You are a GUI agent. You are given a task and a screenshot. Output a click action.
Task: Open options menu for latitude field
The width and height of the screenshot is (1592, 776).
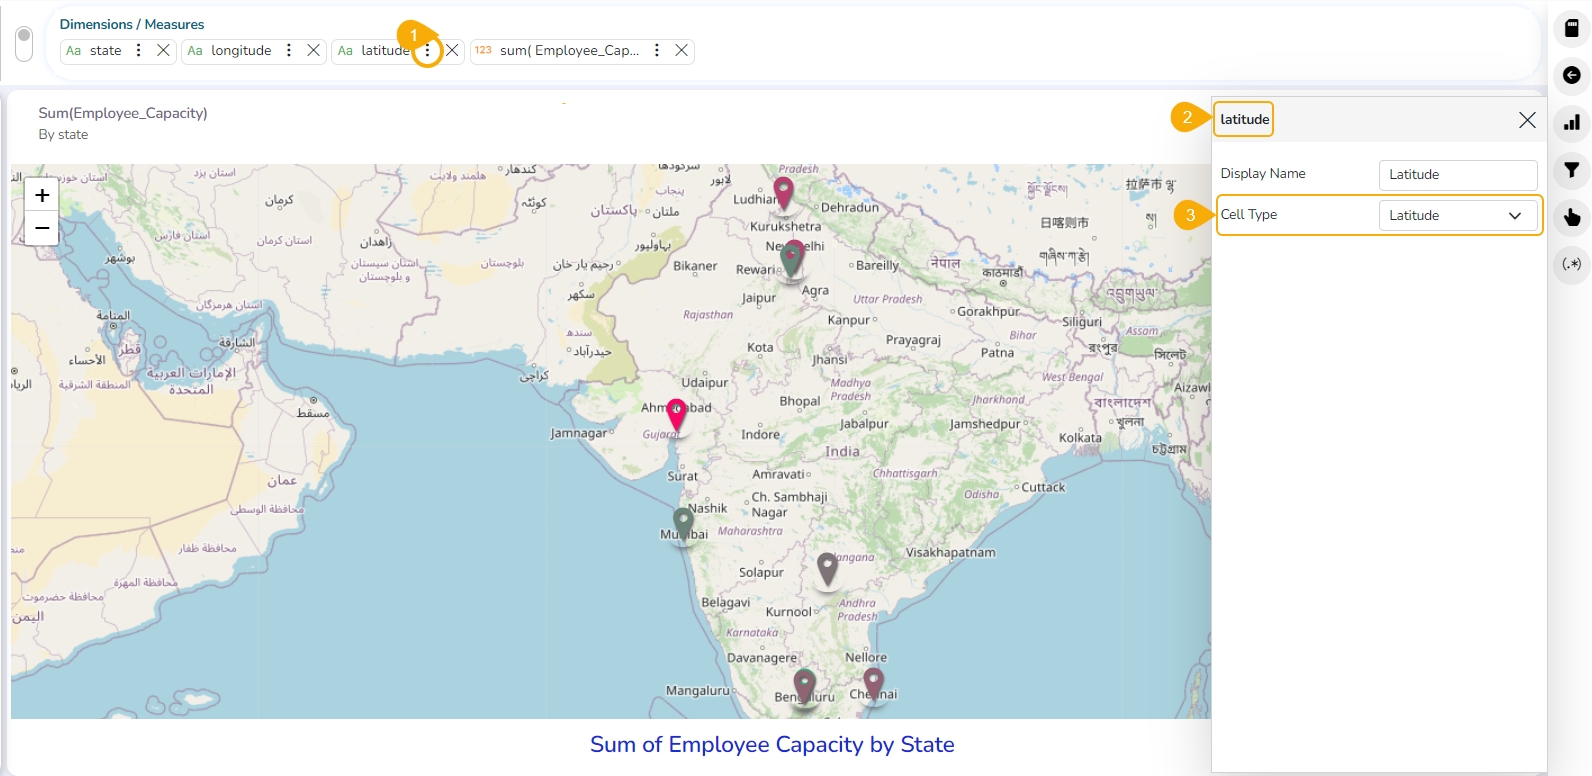(427, 50)
